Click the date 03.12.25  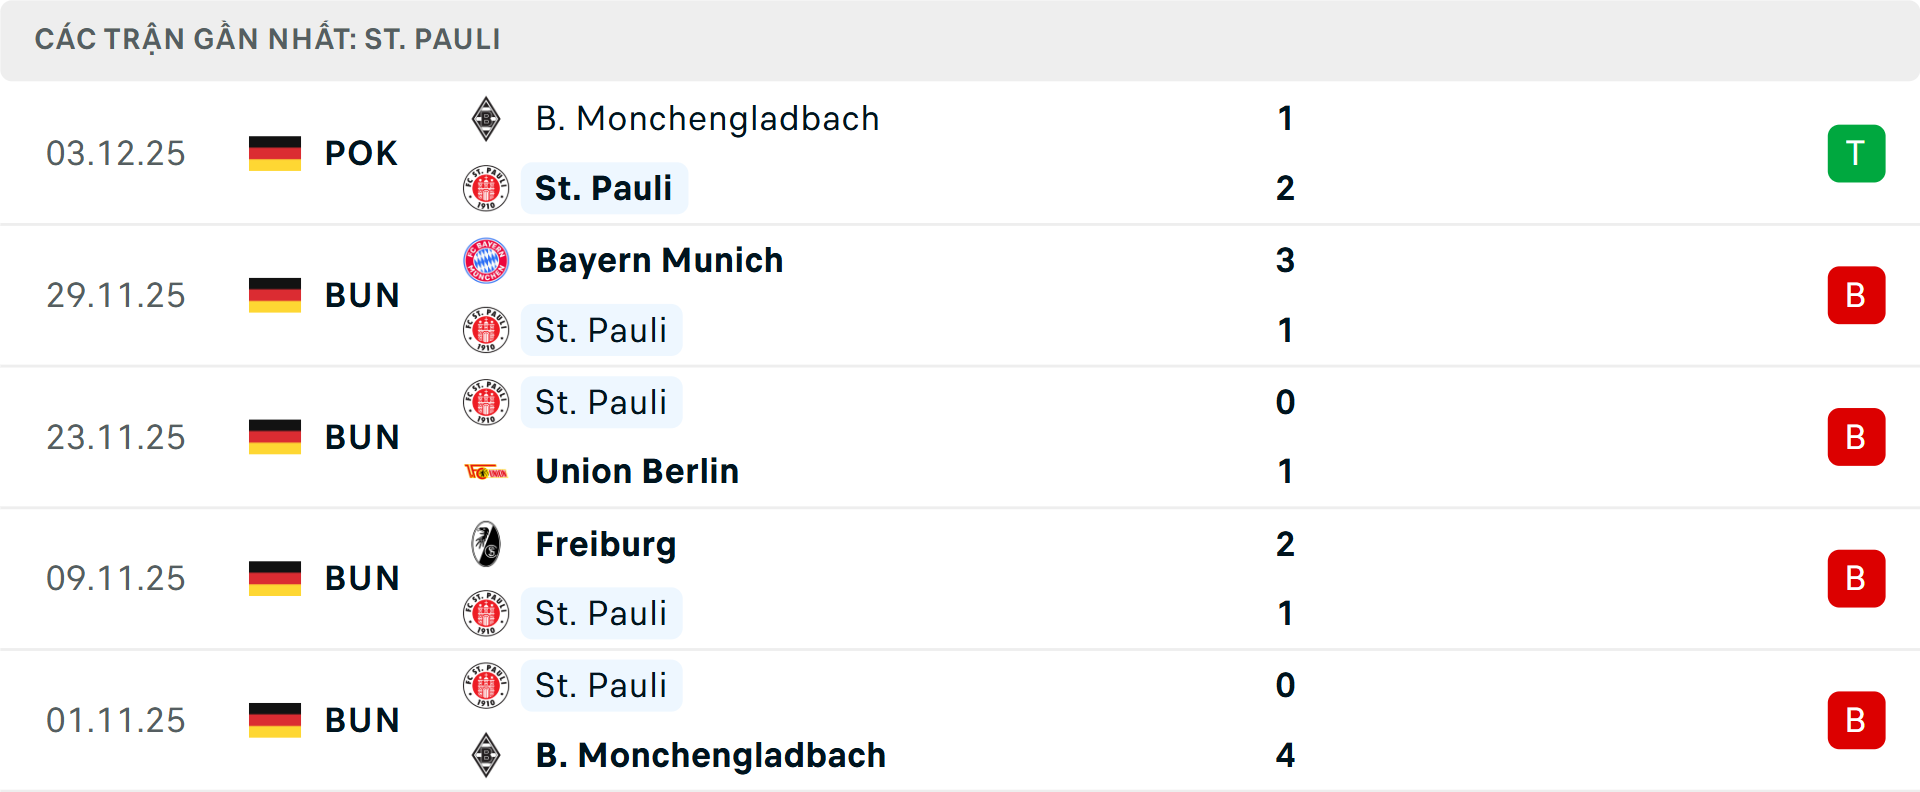[116, 153]
